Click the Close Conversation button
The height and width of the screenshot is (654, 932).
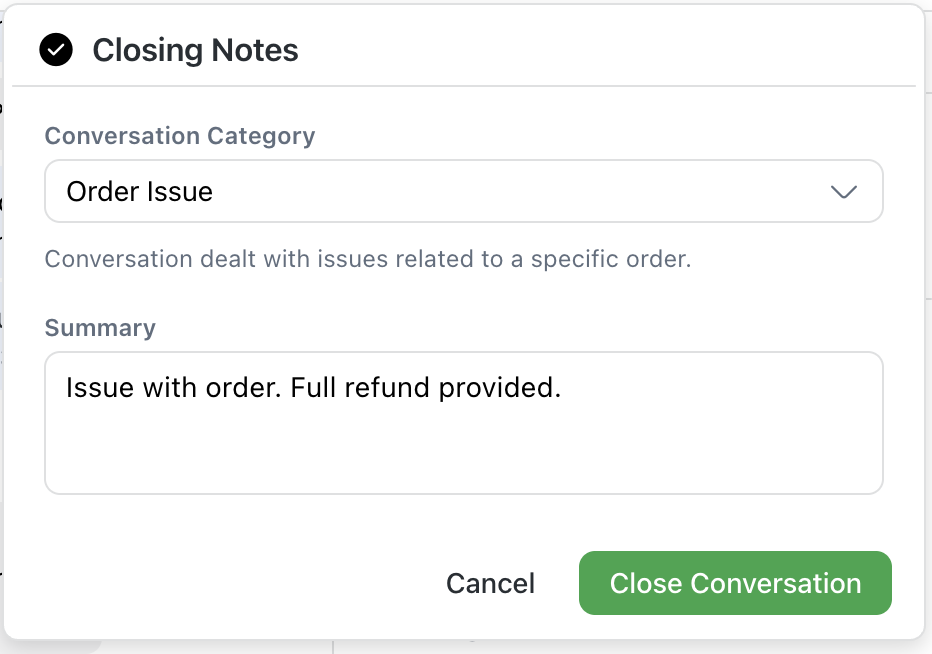[735, 583]
